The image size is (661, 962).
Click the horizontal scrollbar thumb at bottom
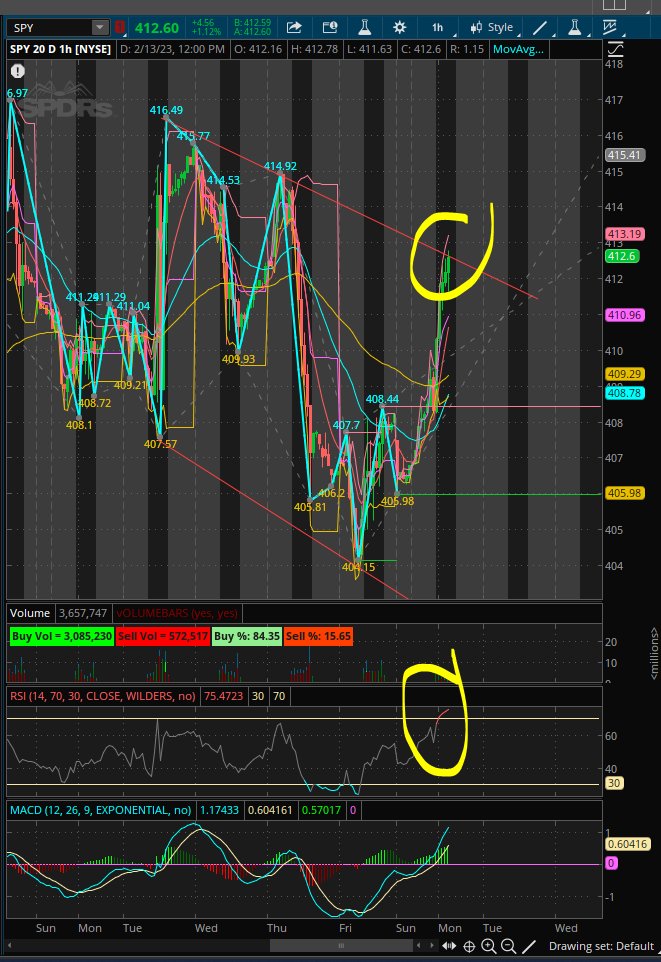pyautogui.click(x=341, y=945)
